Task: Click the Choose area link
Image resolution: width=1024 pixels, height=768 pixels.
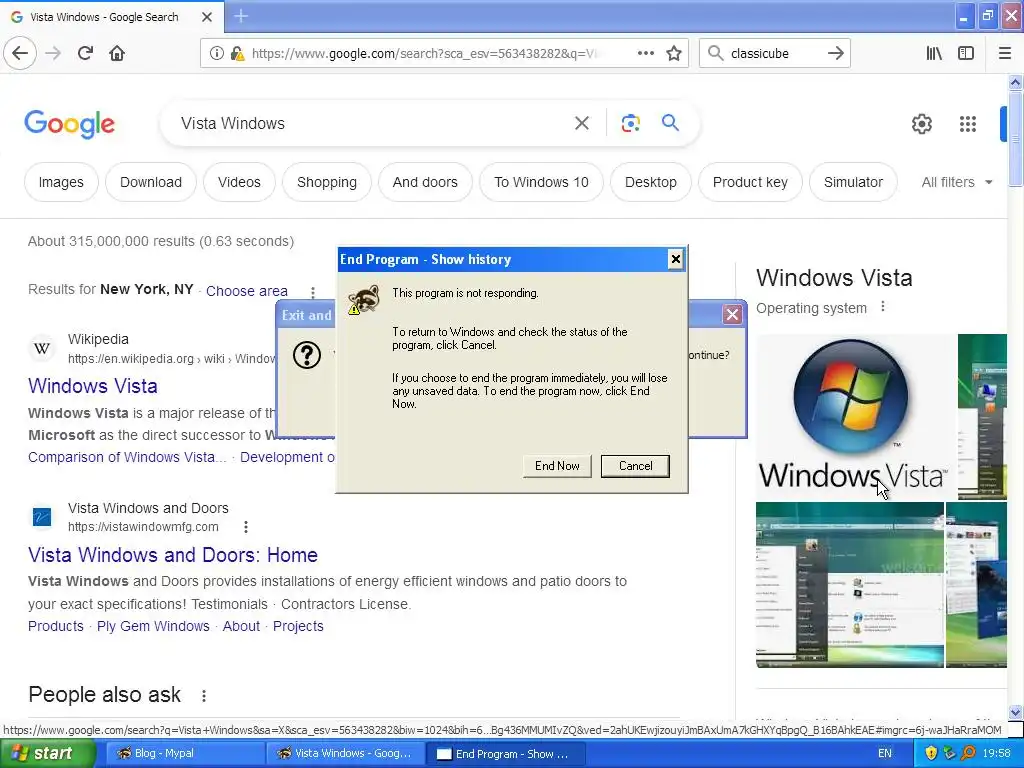Action: (247, 291)
